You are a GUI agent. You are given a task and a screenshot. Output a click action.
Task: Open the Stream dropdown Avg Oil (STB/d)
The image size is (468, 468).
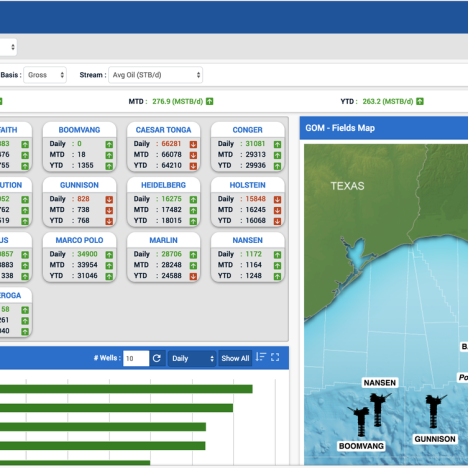click(x=155, y=75)
